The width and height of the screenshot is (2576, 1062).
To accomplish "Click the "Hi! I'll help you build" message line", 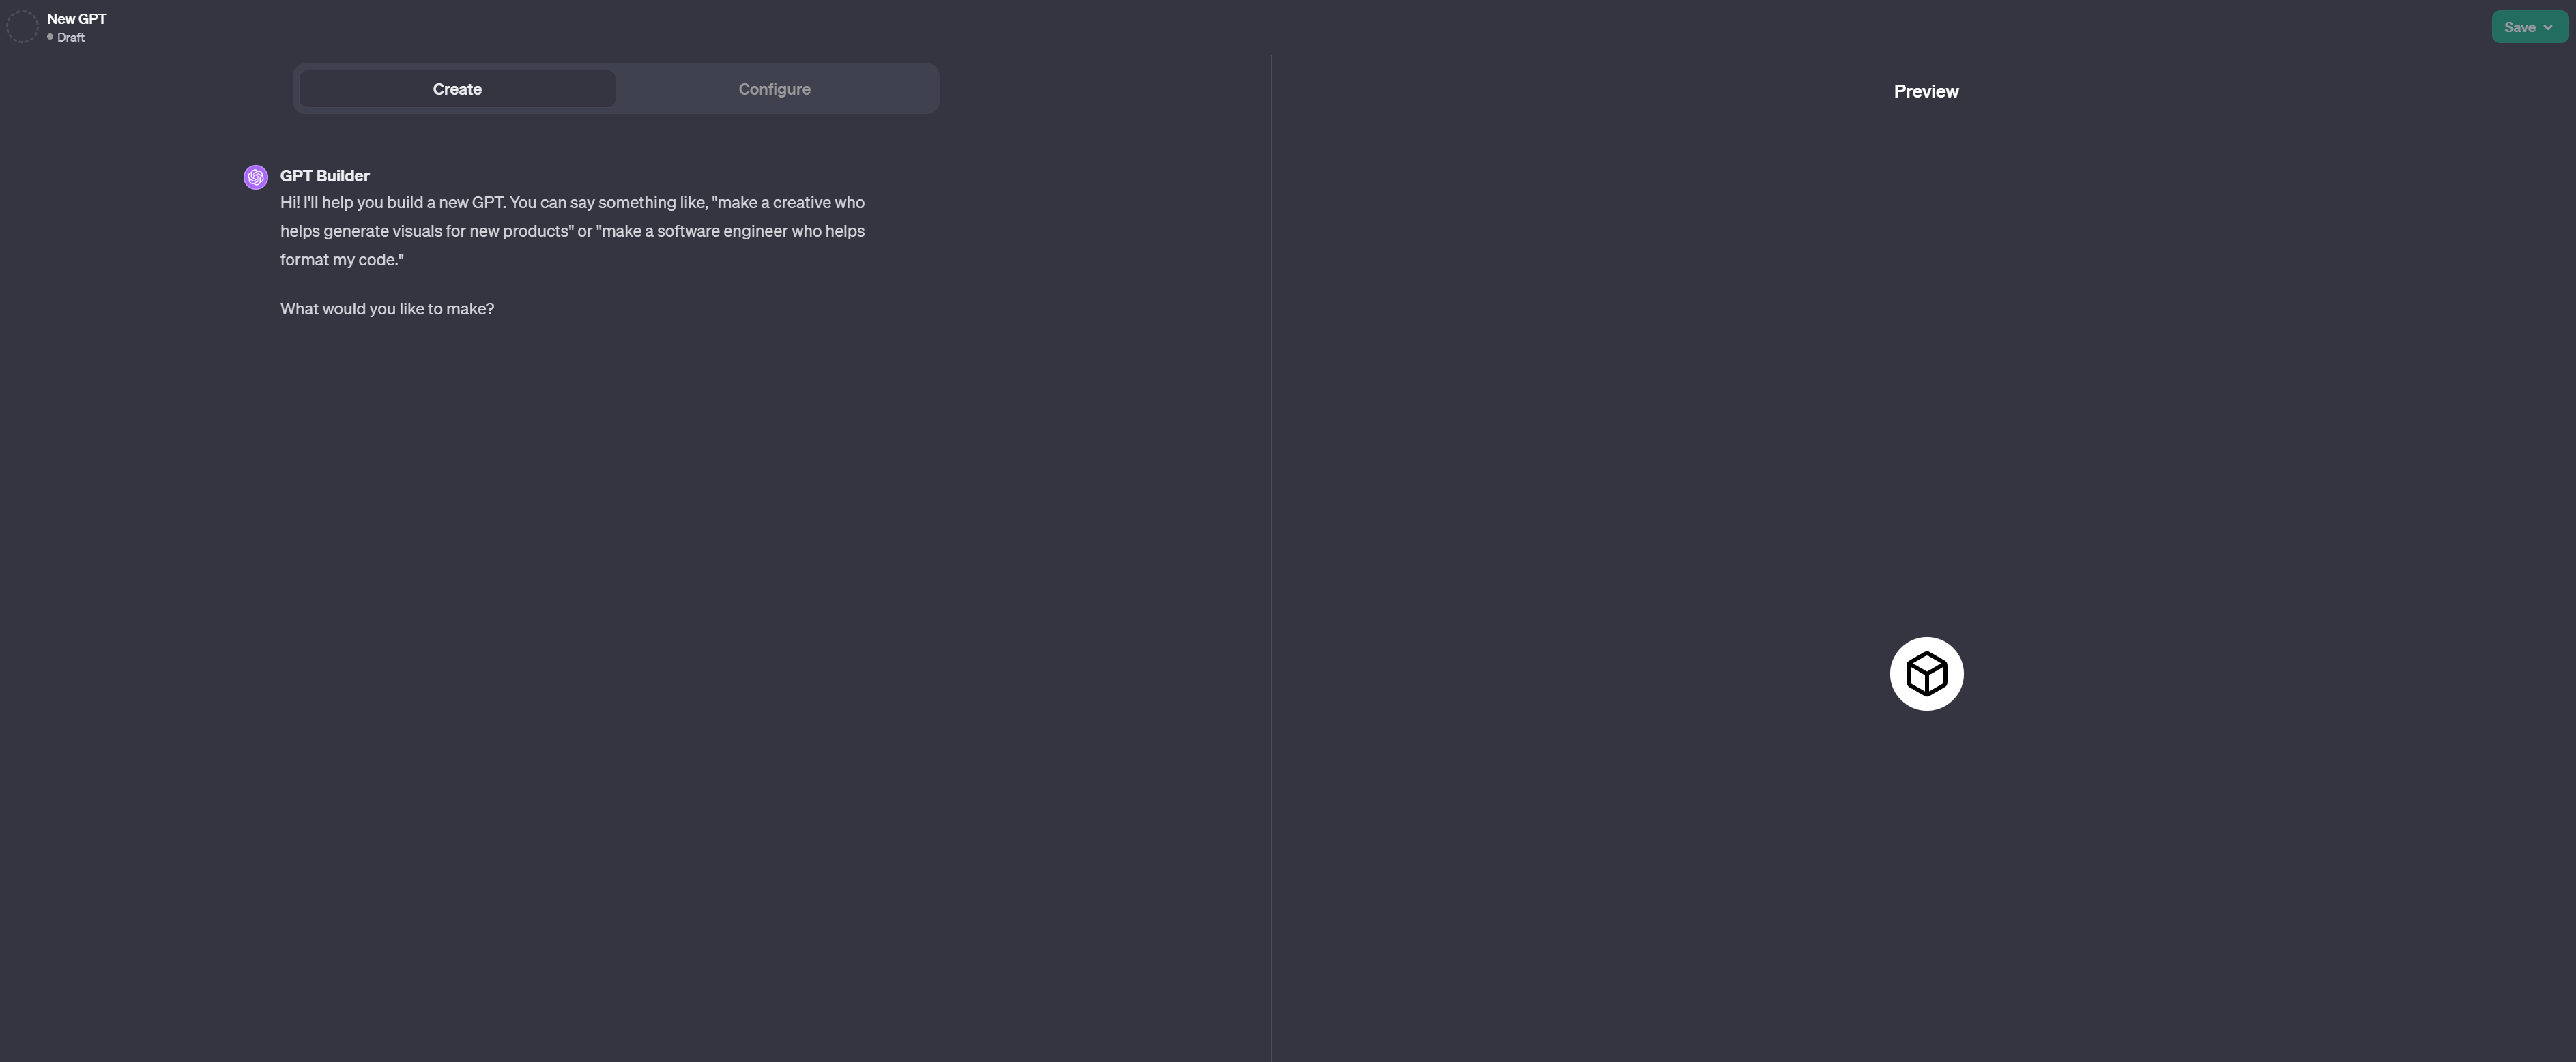I will (x=572, y=203).
